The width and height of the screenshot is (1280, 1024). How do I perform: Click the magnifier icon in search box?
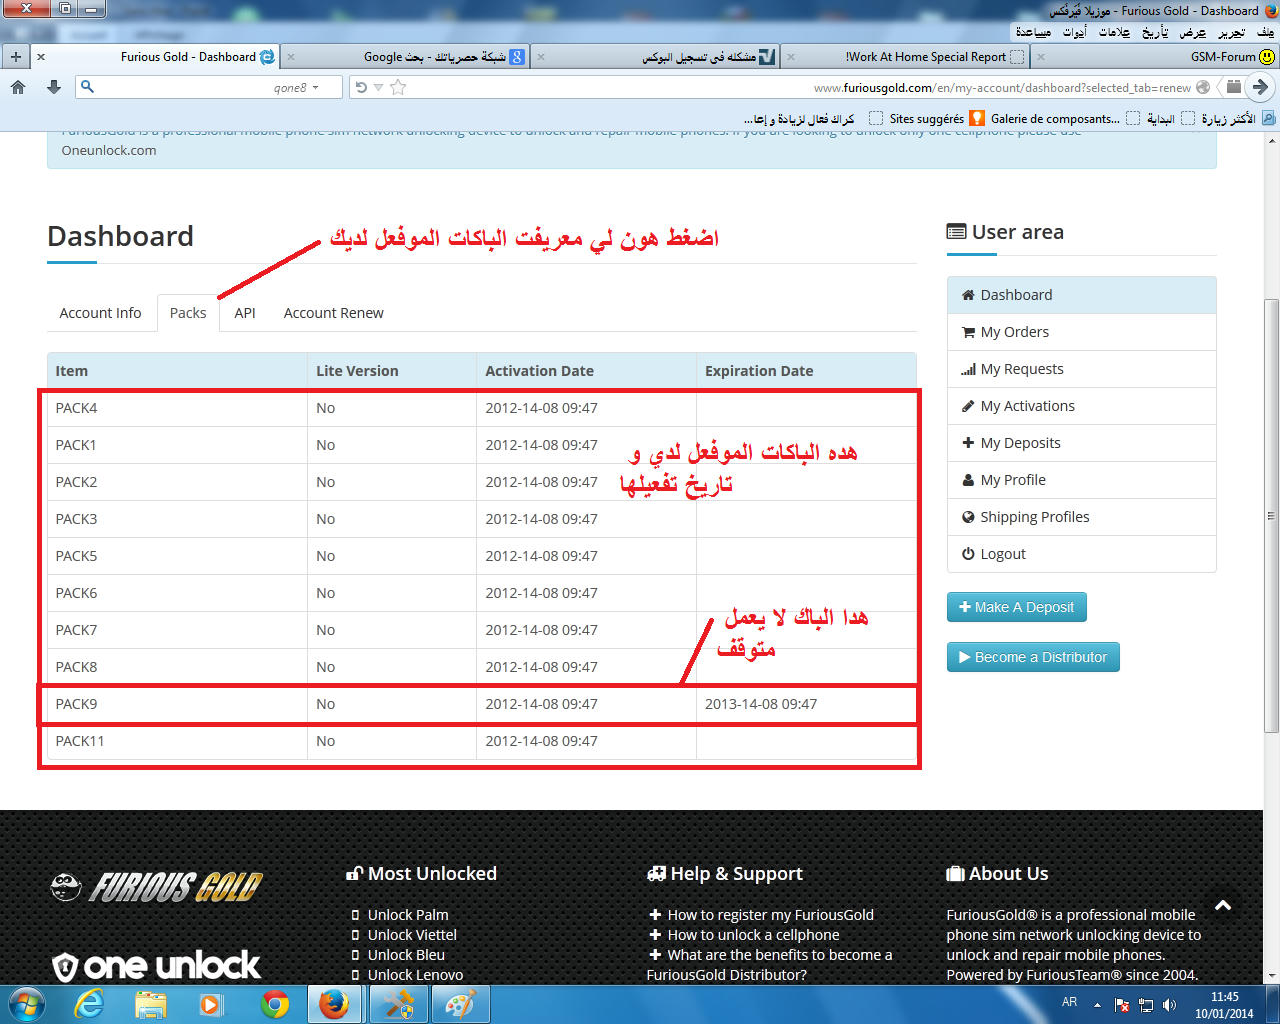pyautogui.click(x=87, y=87)
